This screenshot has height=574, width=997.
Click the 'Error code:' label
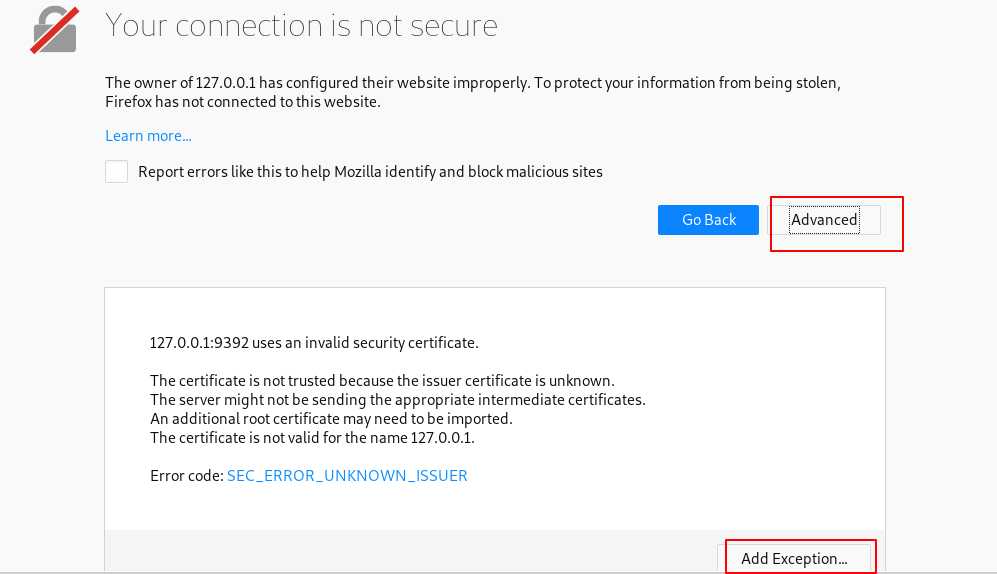coord(186,476)
